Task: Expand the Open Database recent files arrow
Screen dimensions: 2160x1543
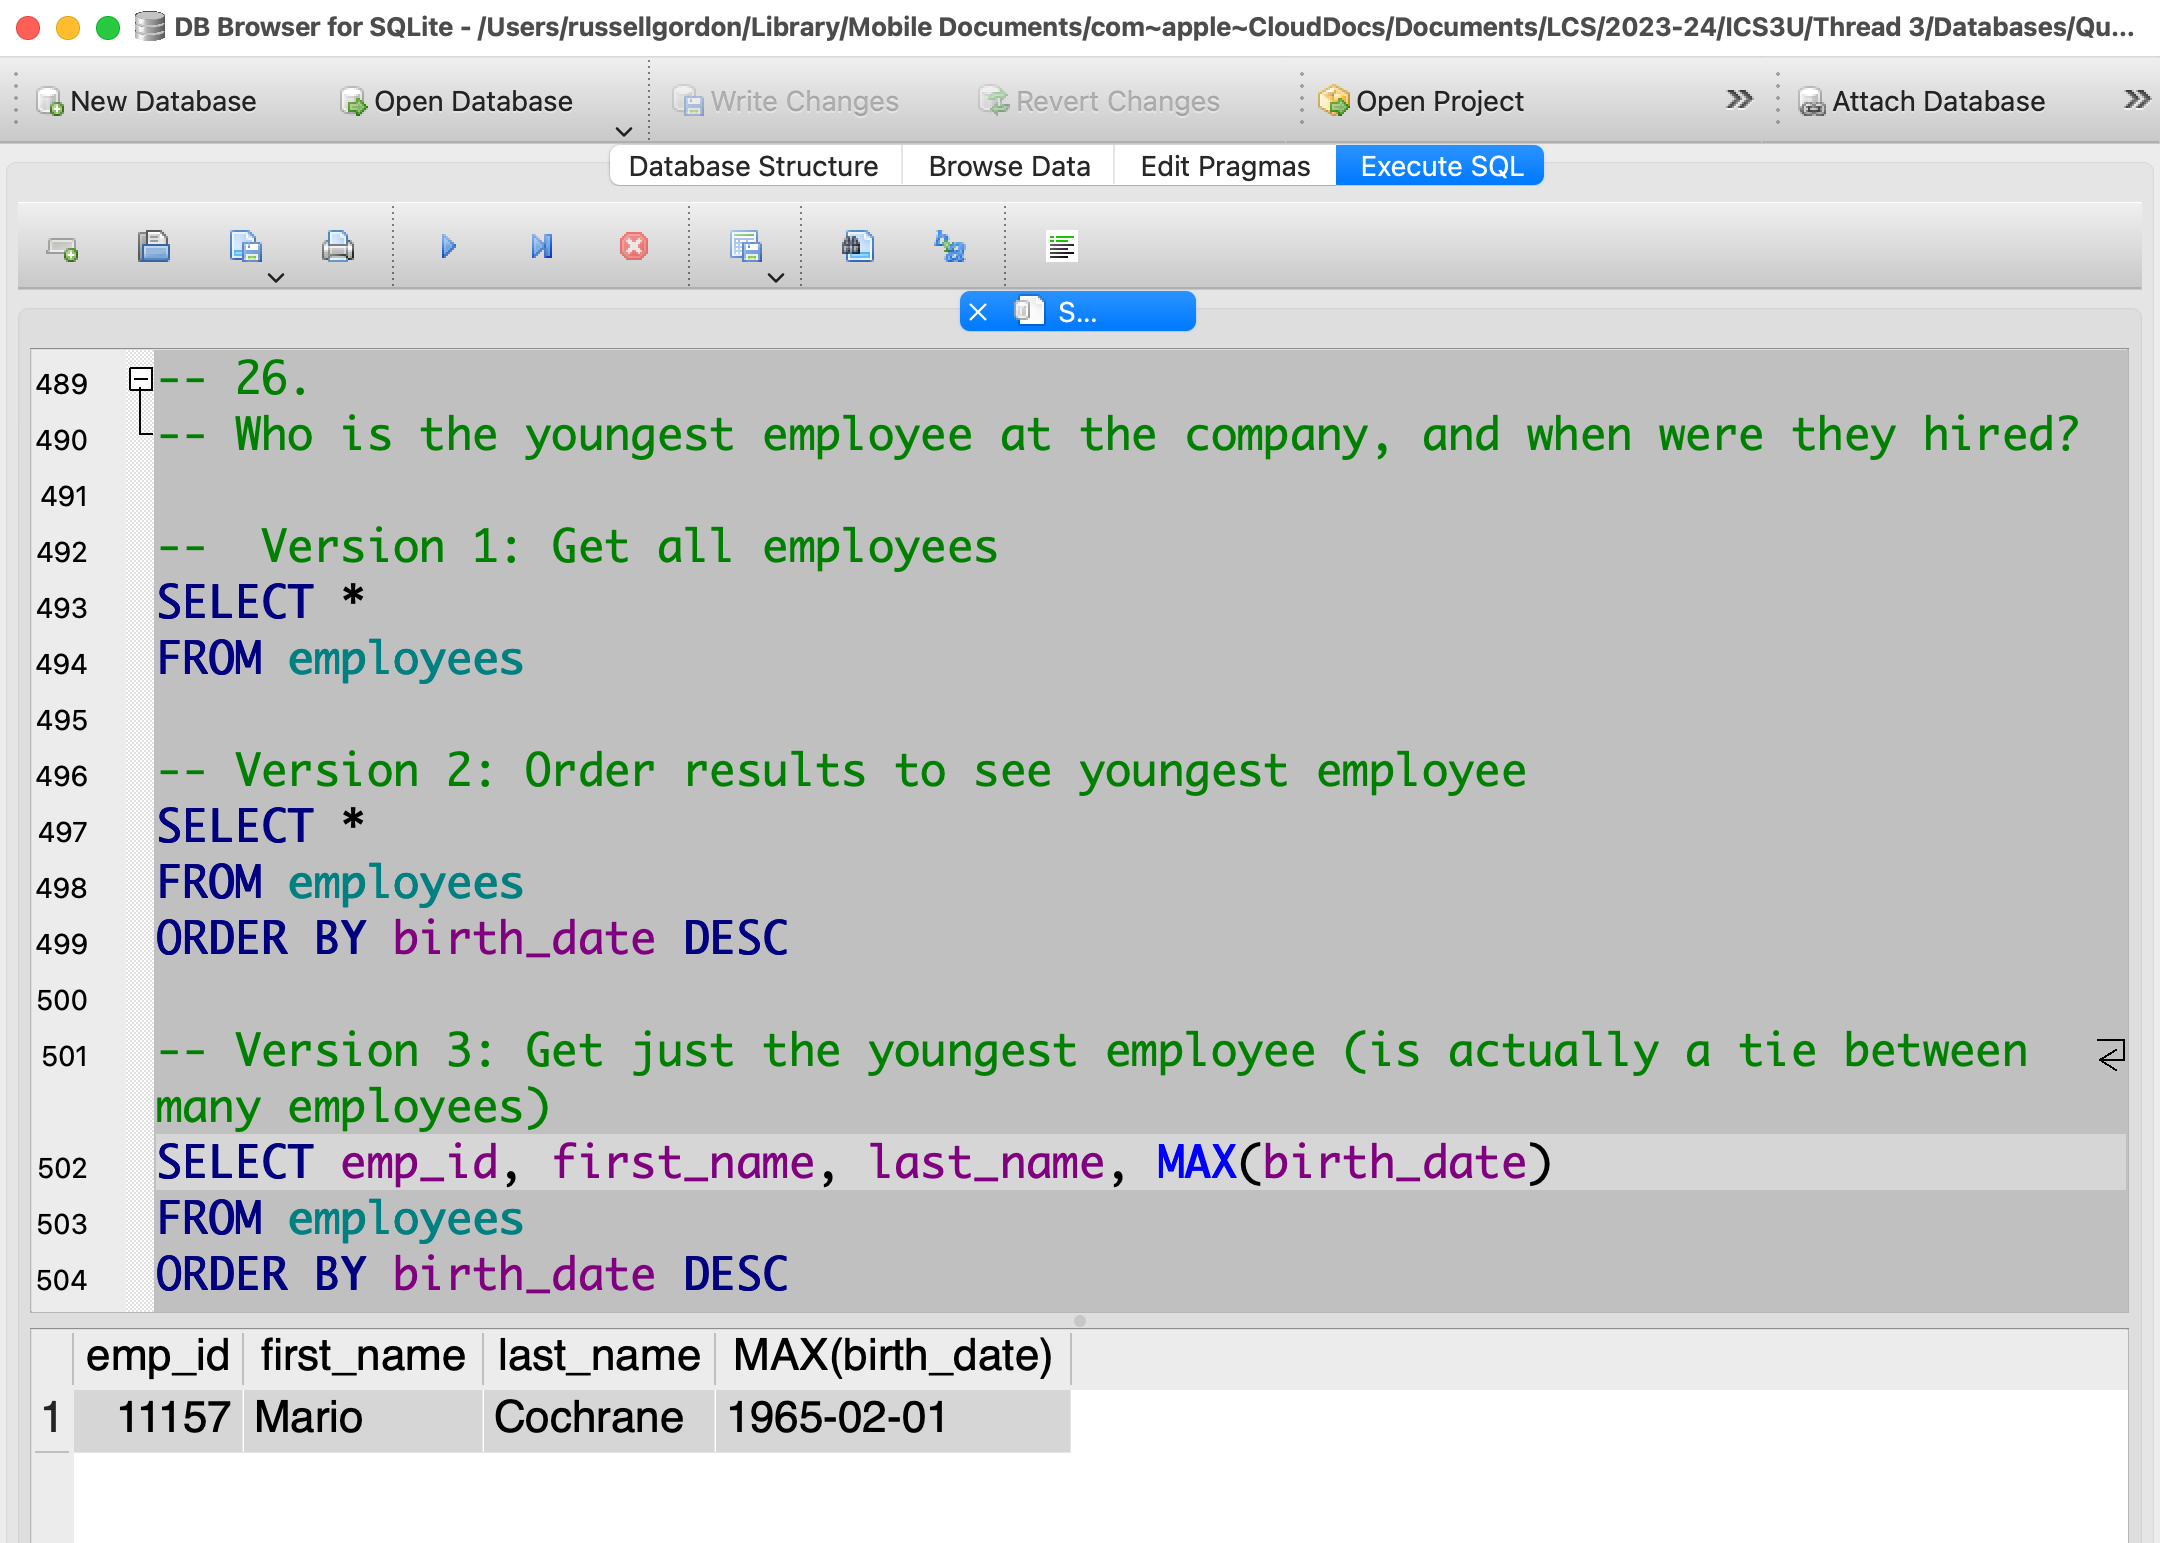Action: [x=624, y=132]
